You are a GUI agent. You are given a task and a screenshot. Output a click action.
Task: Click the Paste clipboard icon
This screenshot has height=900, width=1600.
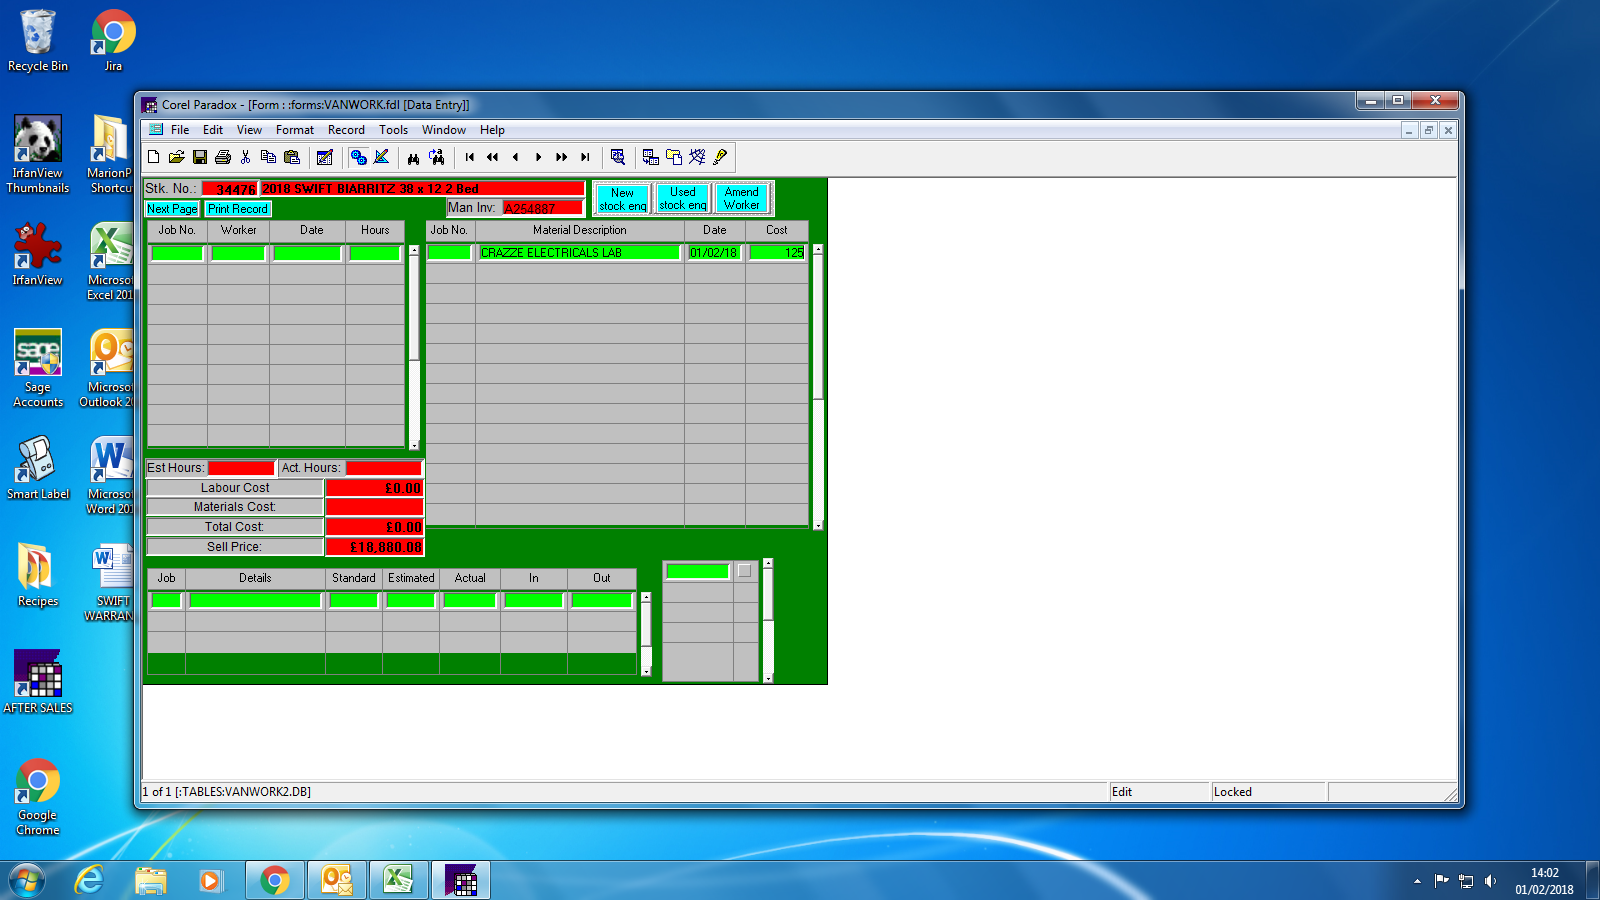(292, 157)
